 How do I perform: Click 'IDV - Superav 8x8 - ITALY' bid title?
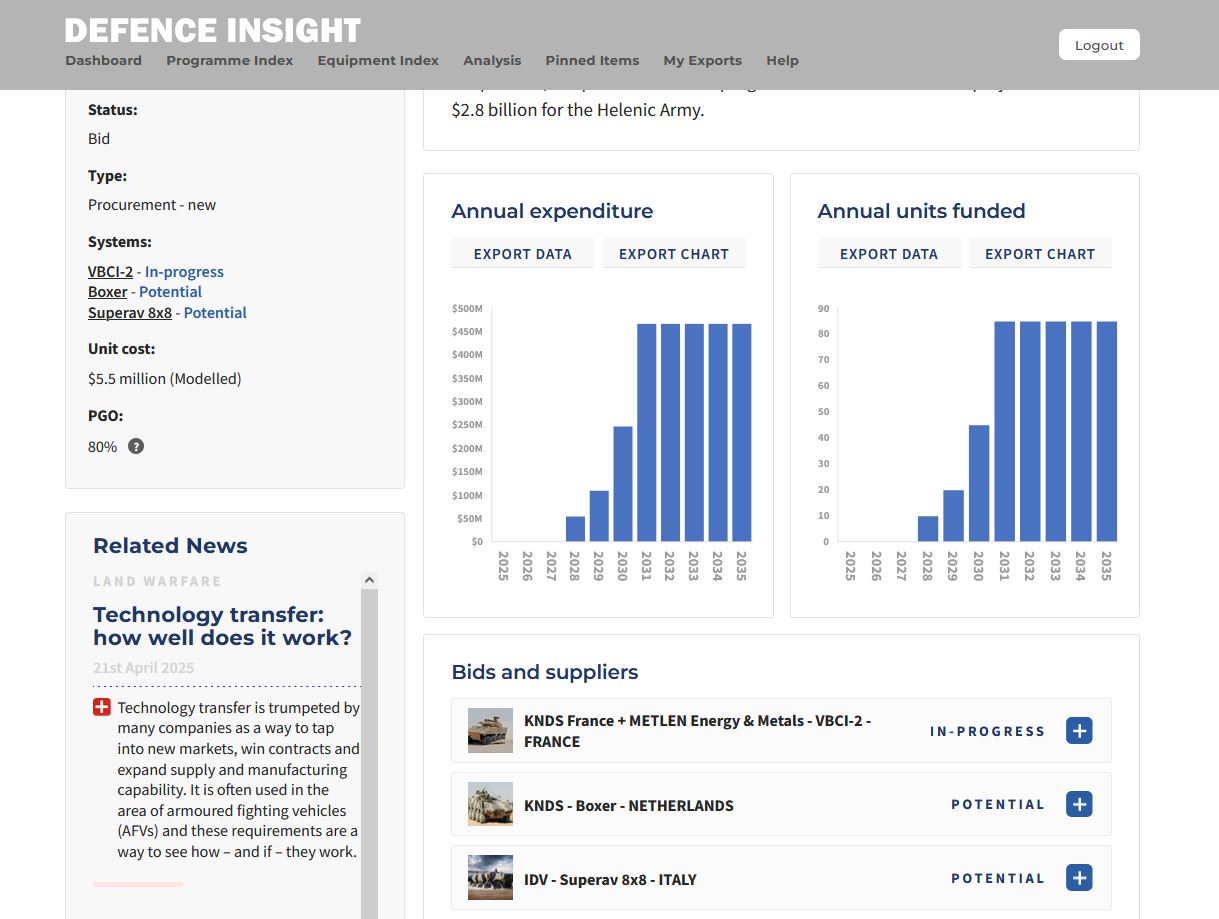click(x=610, y=880)
